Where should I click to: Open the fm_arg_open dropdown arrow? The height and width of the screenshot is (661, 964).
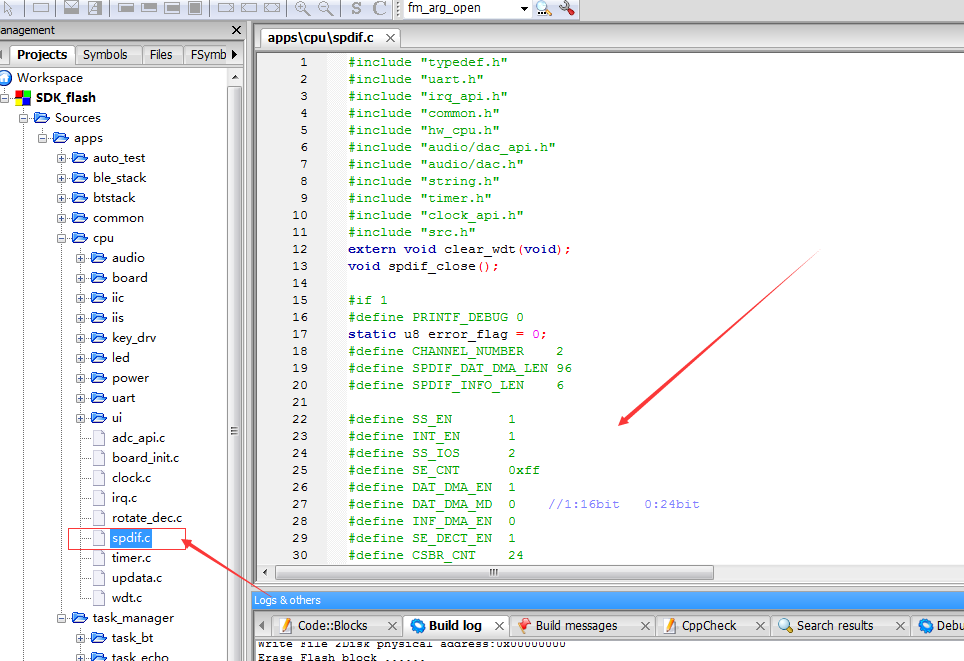pyautogui.click(x=524, y=9)
